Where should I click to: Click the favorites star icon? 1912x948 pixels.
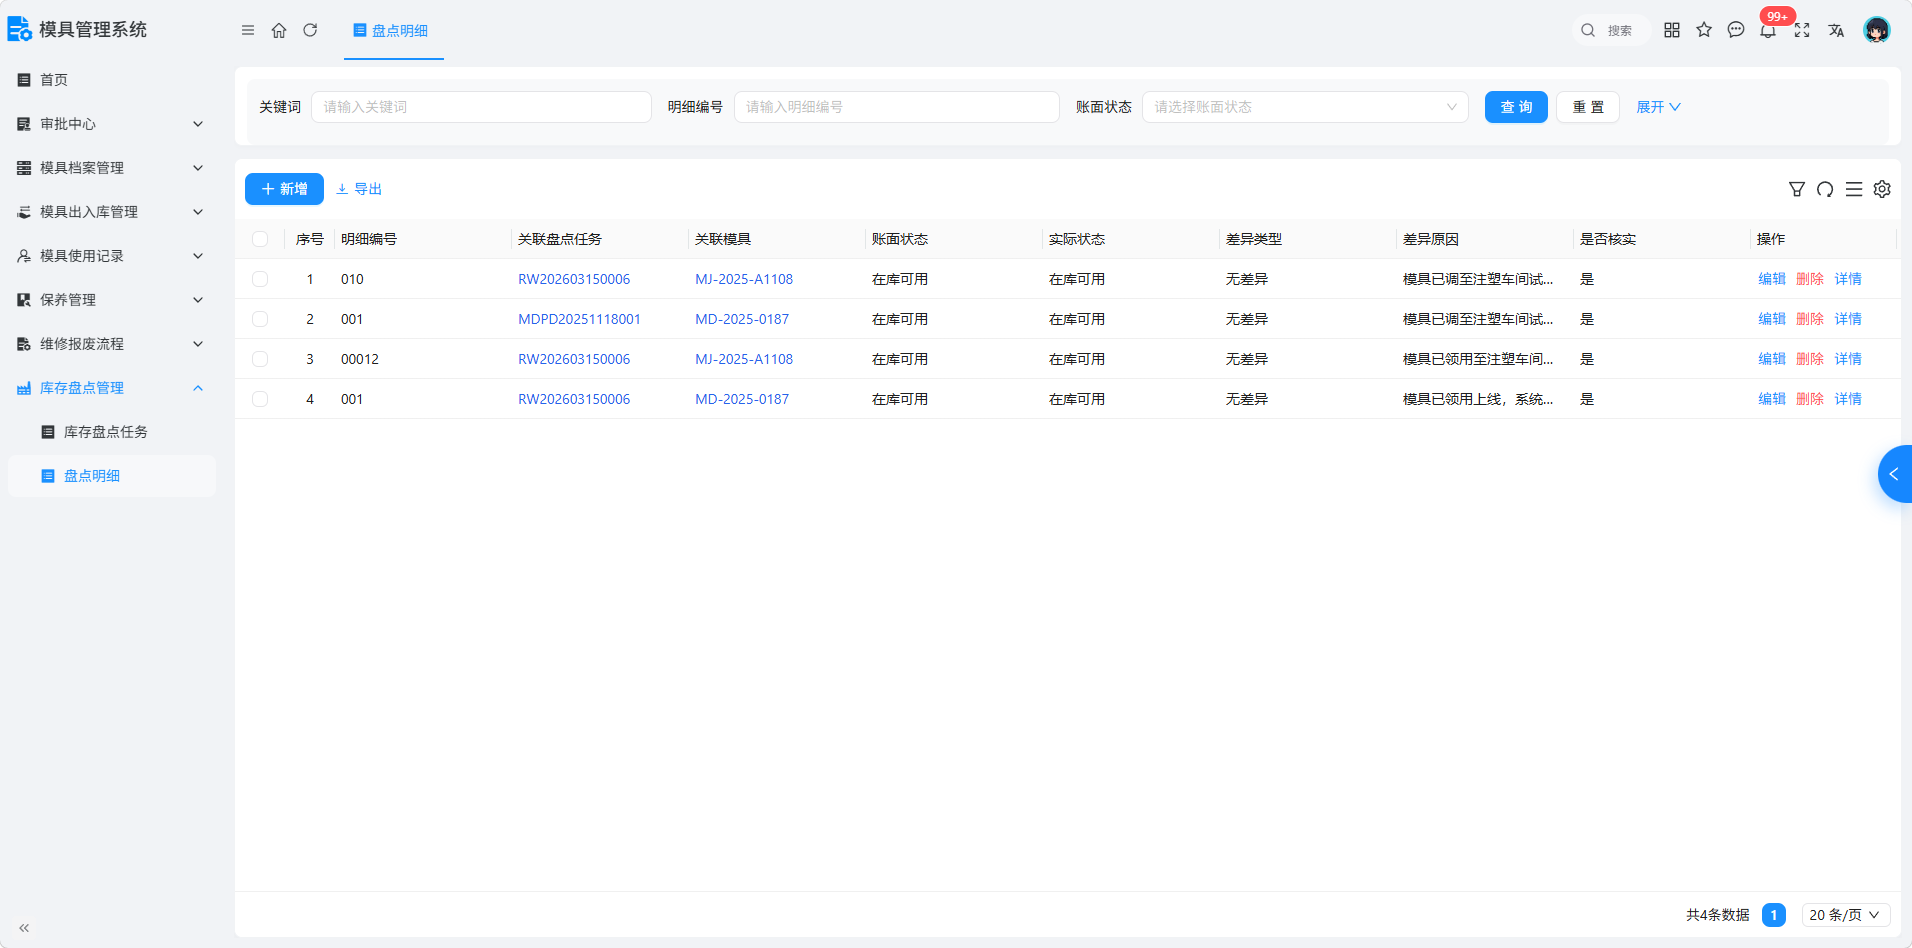pyautogui.click(x=1704, y=30)
